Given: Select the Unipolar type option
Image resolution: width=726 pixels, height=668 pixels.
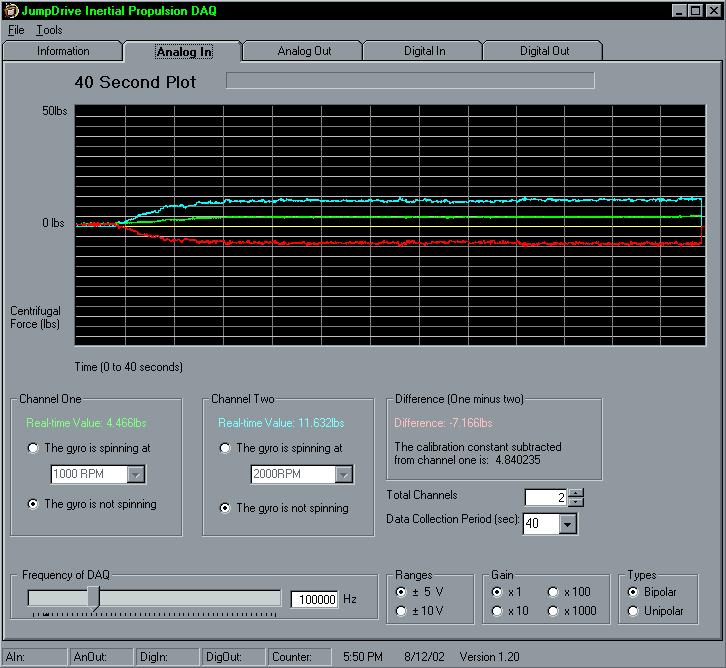Looking at the screenshot, I should click(x=634, y=611).
